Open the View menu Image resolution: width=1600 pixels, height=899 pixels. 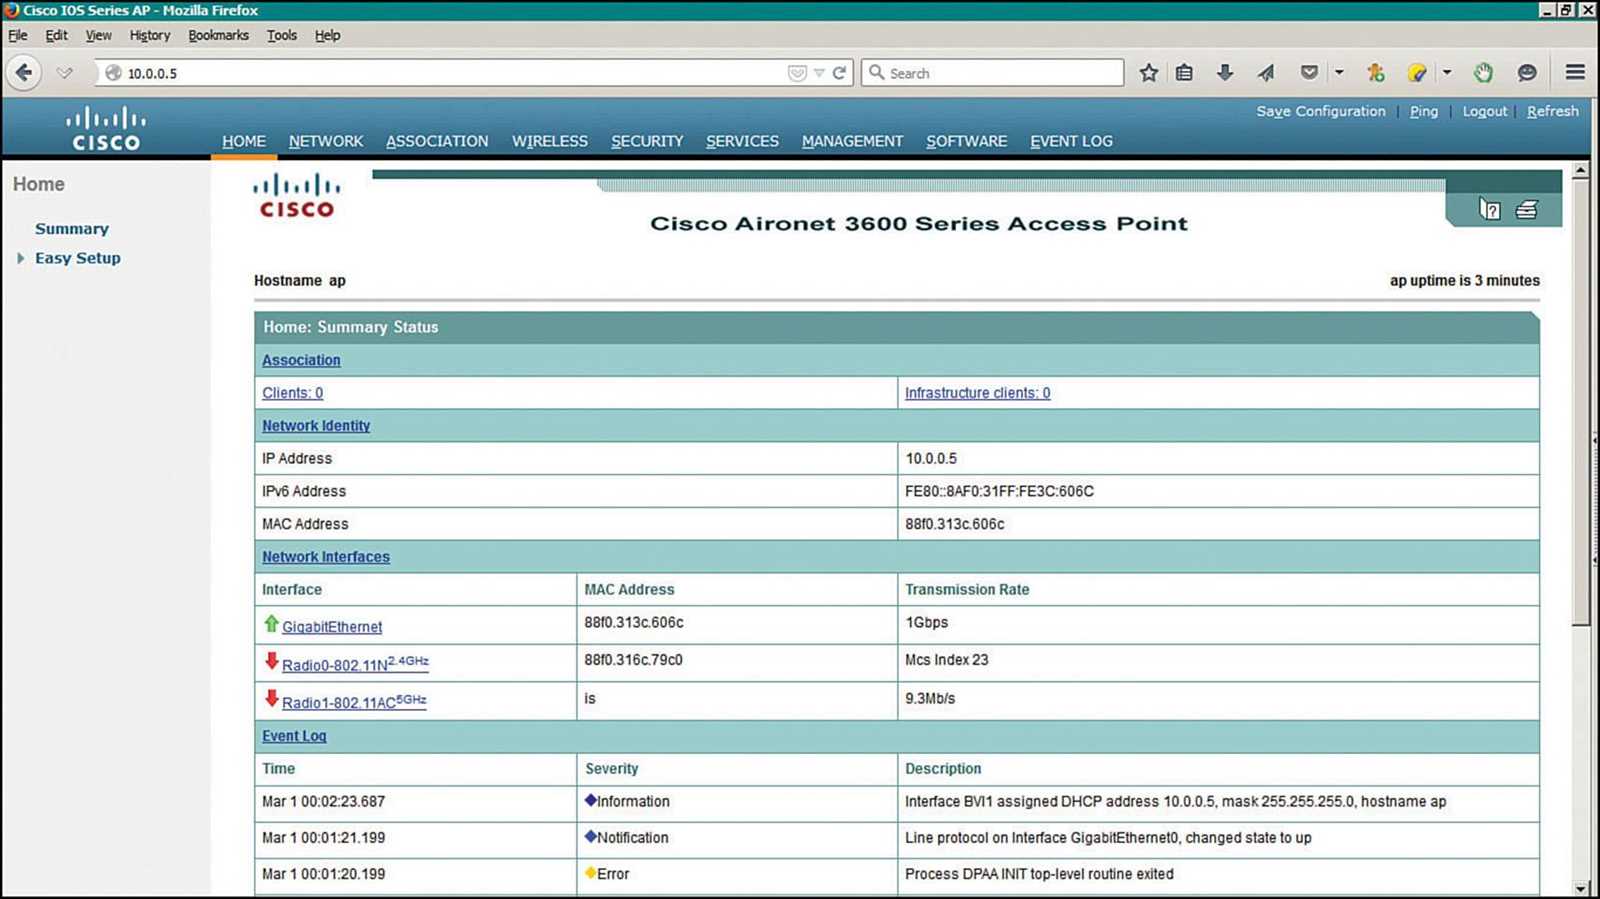click(x=98, y=35)
